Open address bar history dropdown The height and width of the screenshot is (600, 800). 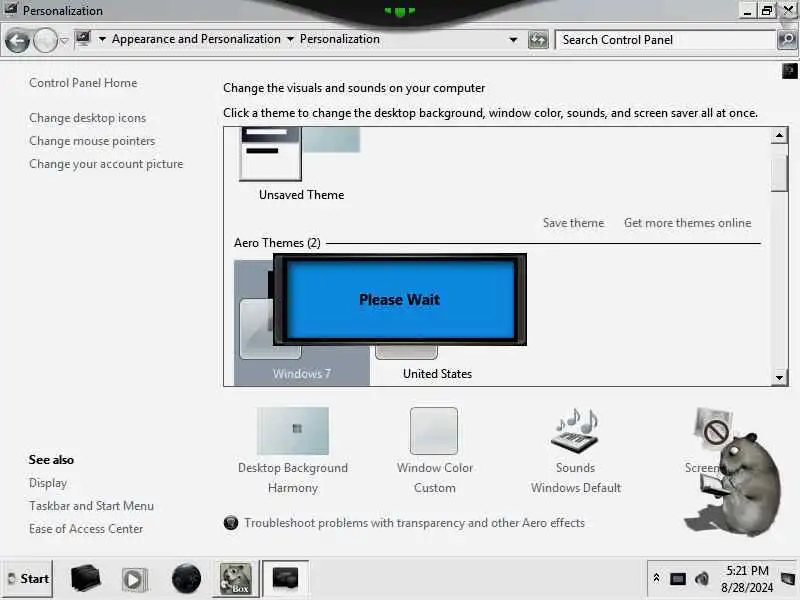click(513, 40)
